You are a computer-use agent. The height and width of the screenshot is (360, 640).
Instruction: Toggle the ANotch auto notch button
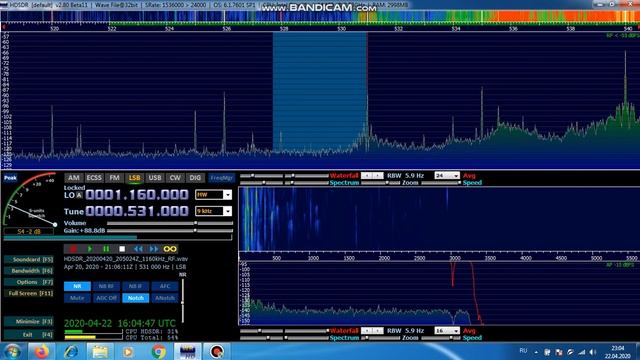click(165, 298)
